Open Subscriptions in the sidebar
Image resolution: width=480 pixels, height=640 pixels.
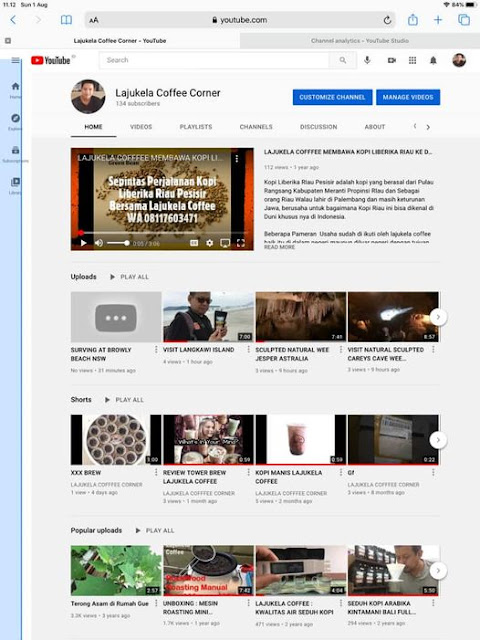coord(16,154)
